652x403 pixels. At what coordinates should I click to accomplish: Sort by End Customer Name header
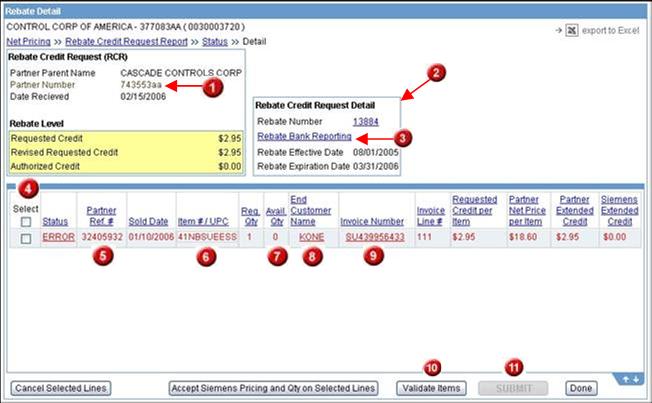tap(311, 210)
